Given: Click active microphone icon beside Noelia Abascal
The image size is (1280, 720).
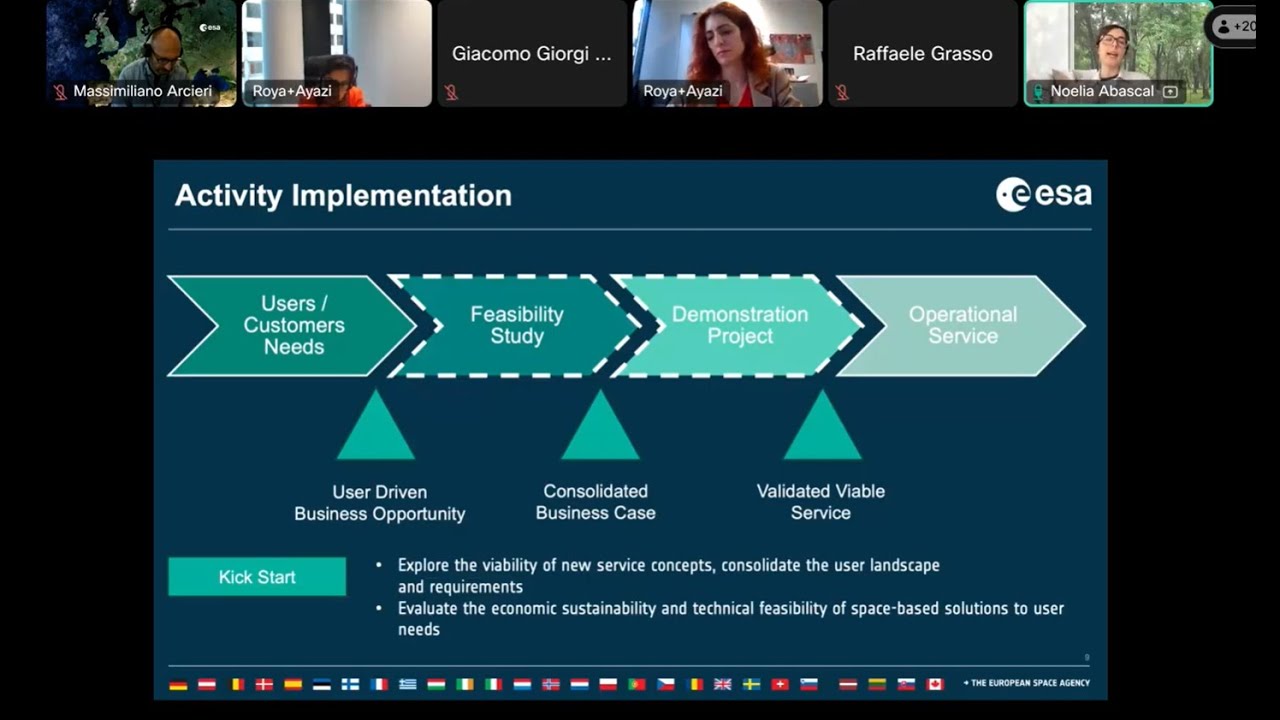Looking at the screenshot, I should 1039,92.
